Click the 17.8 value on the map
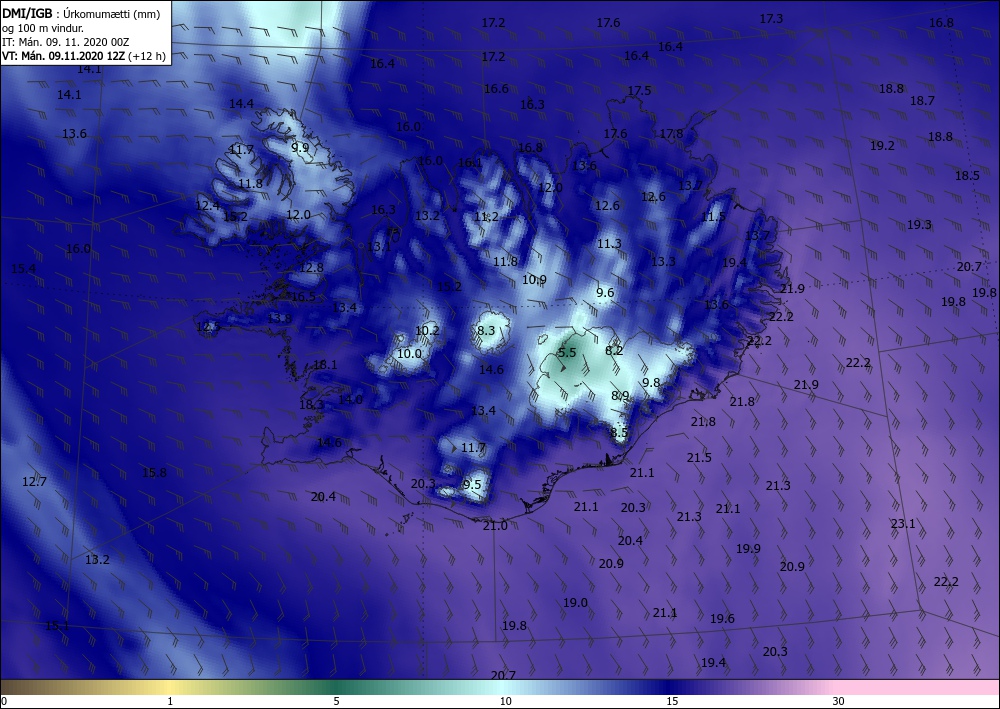1000x709 pixels. pos(671,134)
